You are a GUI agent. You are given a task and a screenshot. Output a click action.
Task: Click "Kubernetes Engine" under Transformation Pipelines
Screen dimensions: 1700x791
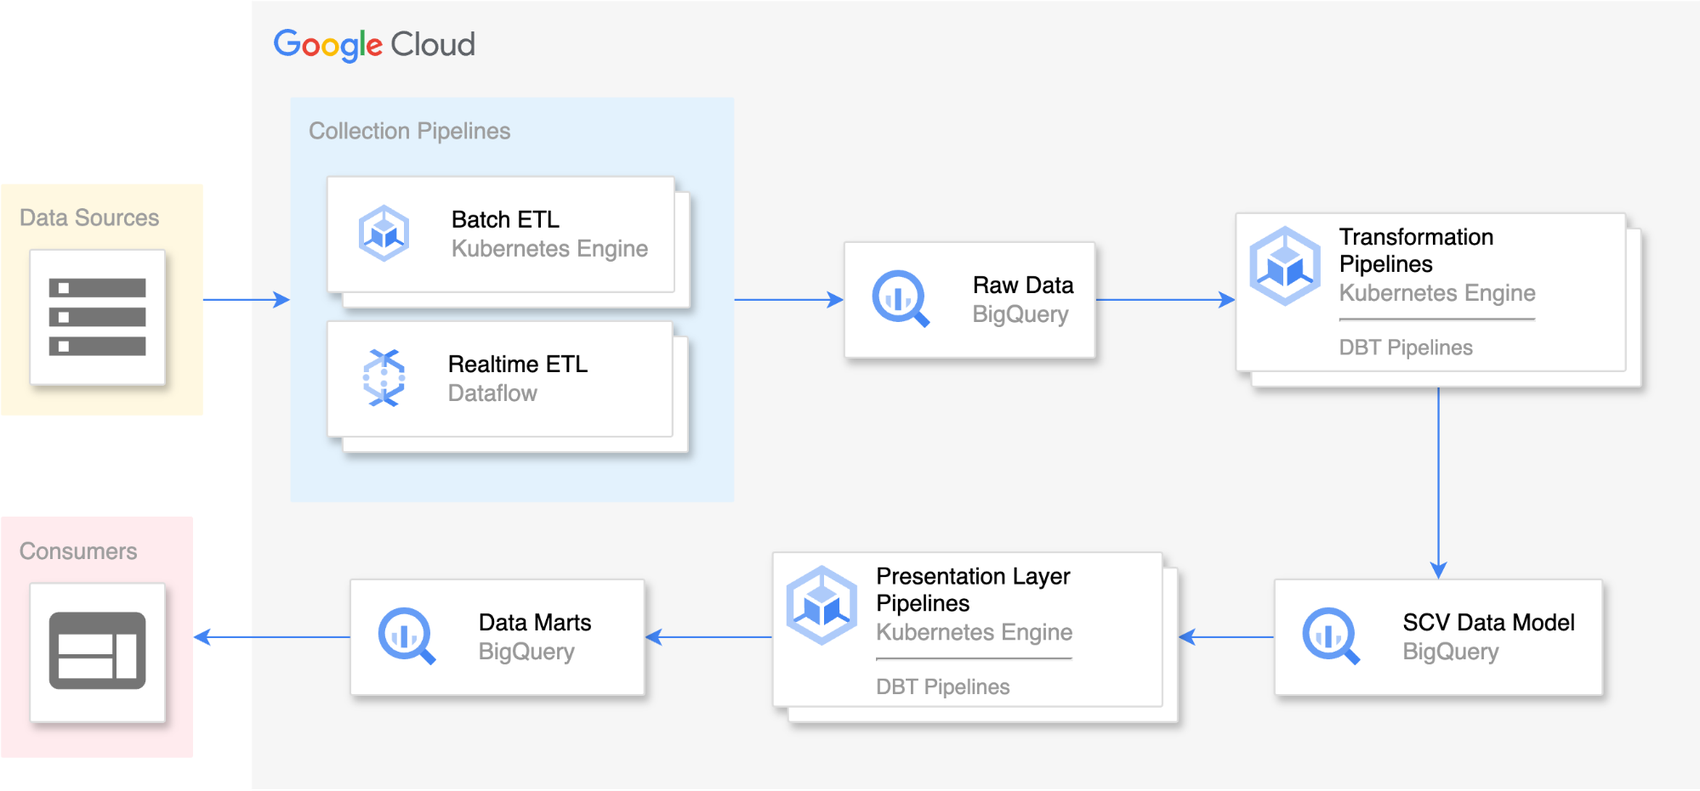pos(1437,293)
